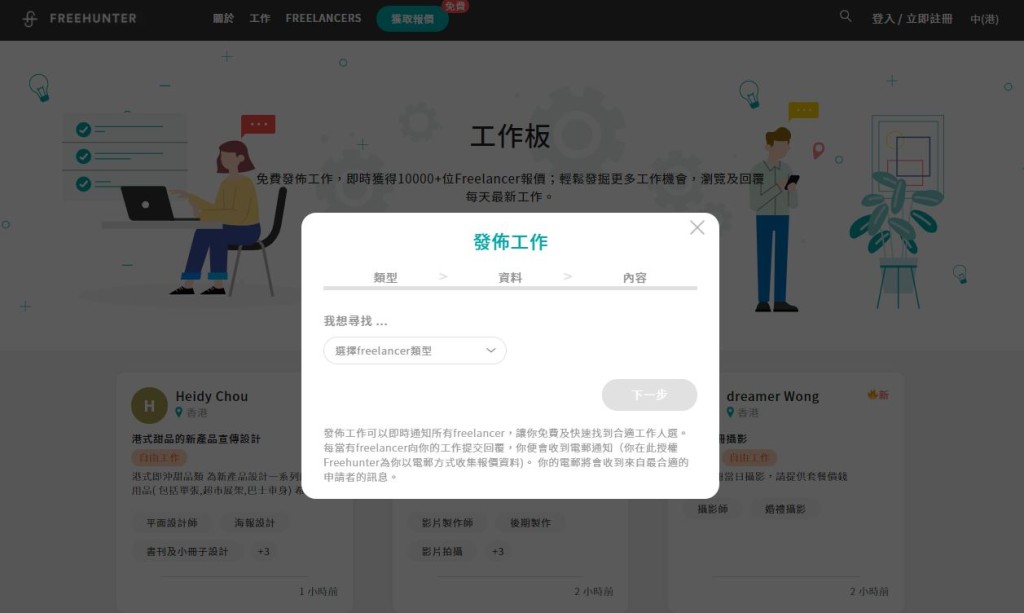Go to FREELANCERS in navigation
The image size is (1024, 613).
[x=323, y=19]
